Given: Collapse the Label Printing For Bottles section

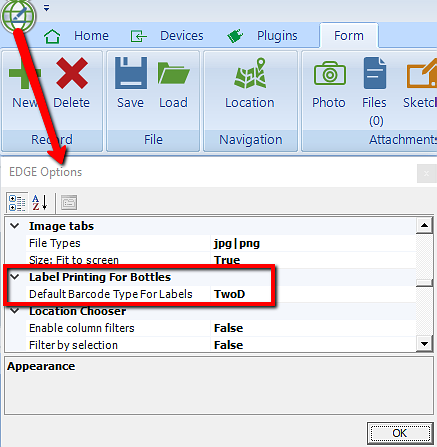Looking at the screenshot, I should coord(15,277).
